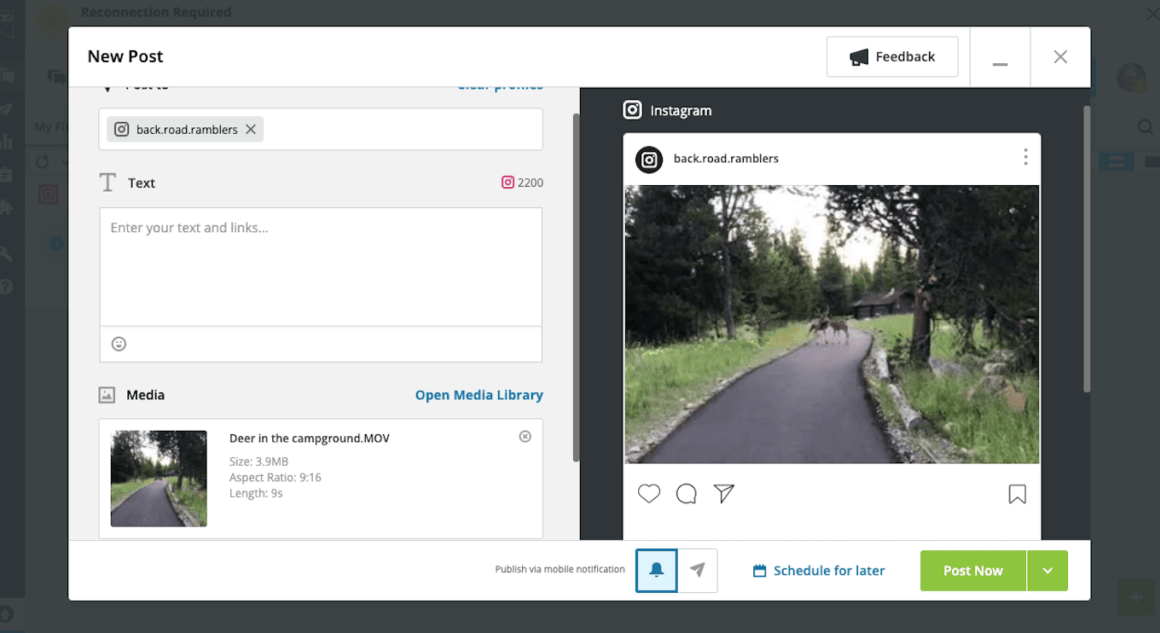Image resolution: width=1160 pixels, height=633 pixels.
Task: Click Schedule for later
Action: tap(818, 571)
